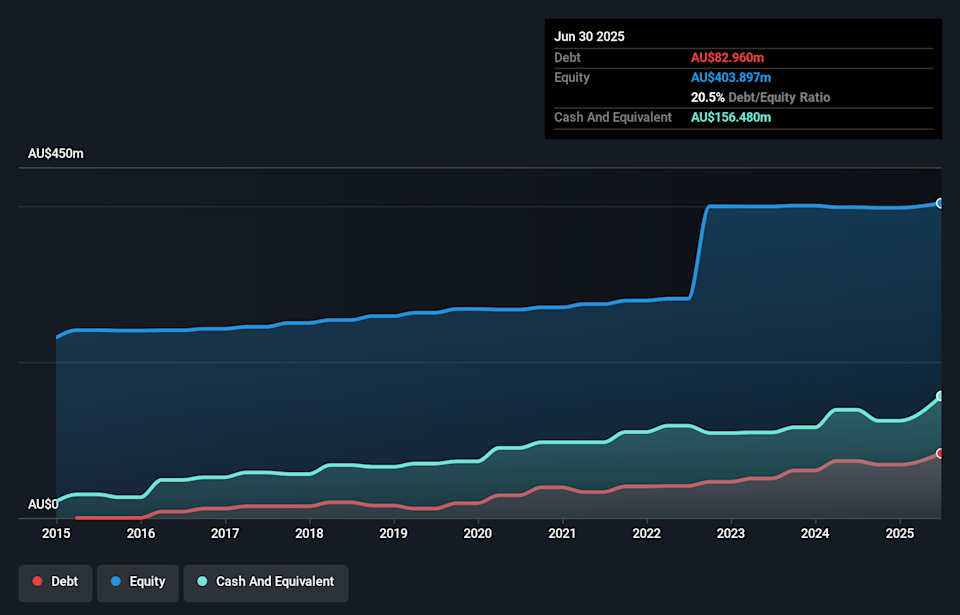The width and height of the screenshot is (960, 615).
Task: Select the teal Cash line endpoint marker
Action: [x=940, y=396]
